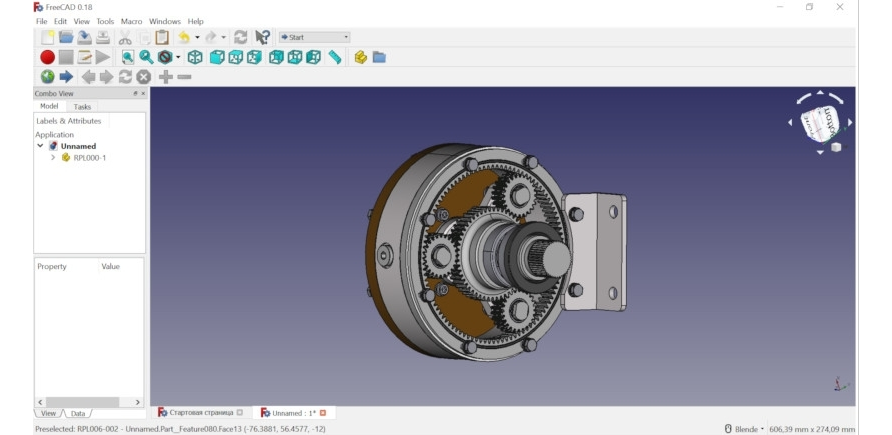This screenshot has width=892, height=435.
Task: Click the Fit all view icon
Action: click(x=128, y=57)
